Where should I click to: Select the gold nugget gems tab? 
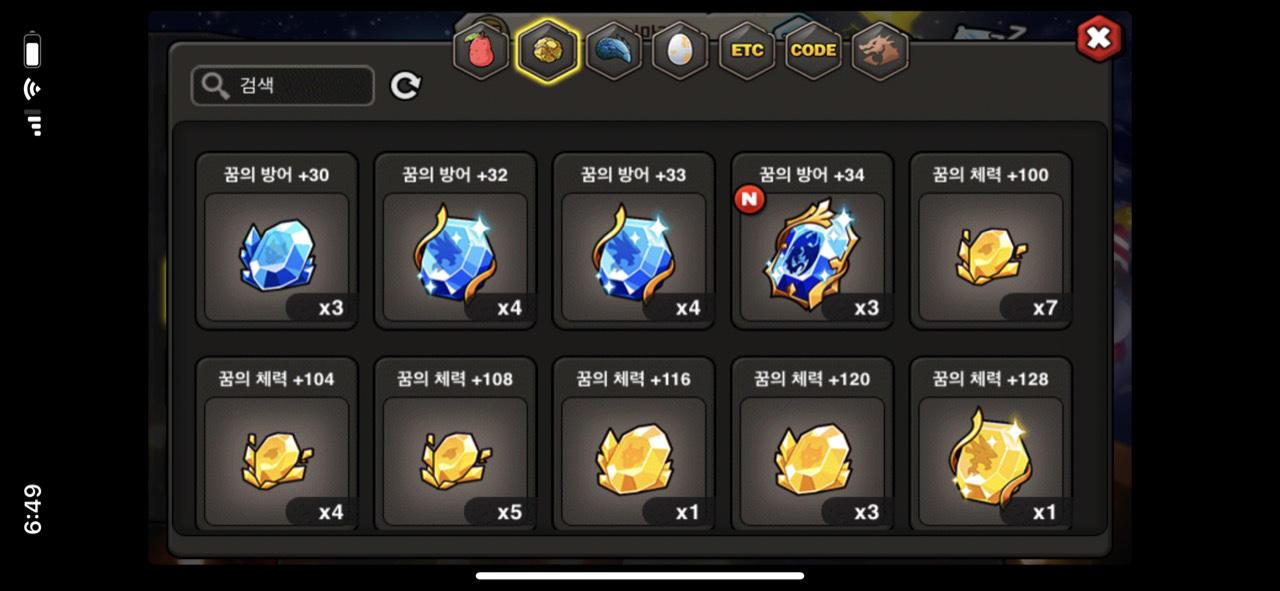click(548, 50)
